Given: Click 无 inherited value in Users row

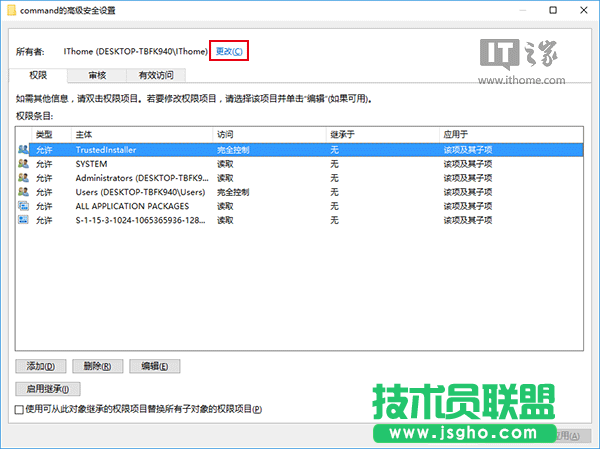Looking at the screenshot, I should [x=334, y=192].
